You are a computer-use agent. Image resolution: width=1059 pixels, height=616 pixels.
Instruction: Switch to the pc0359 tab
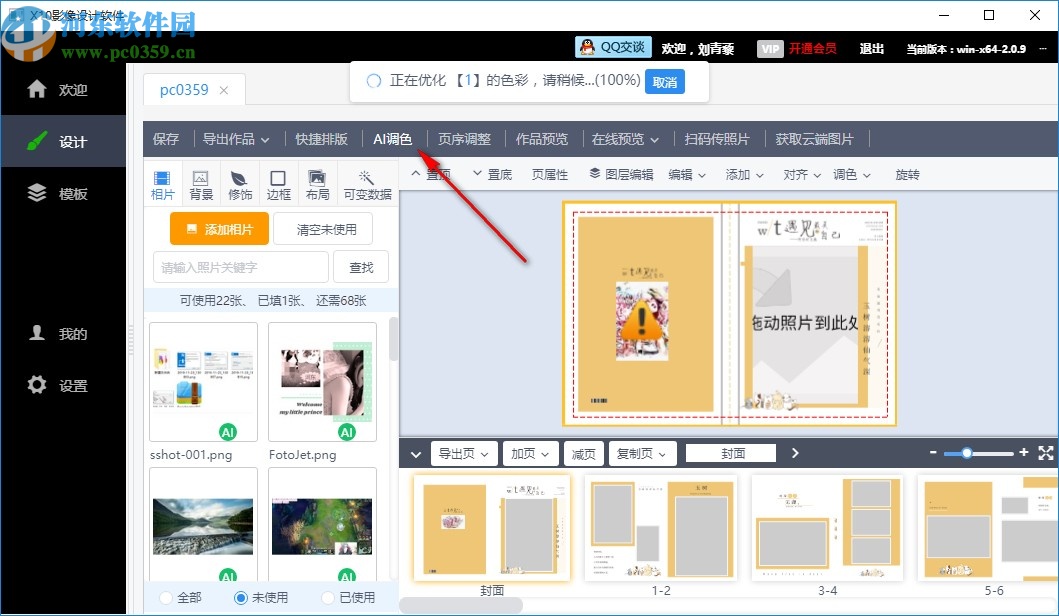tap(185, 89)
